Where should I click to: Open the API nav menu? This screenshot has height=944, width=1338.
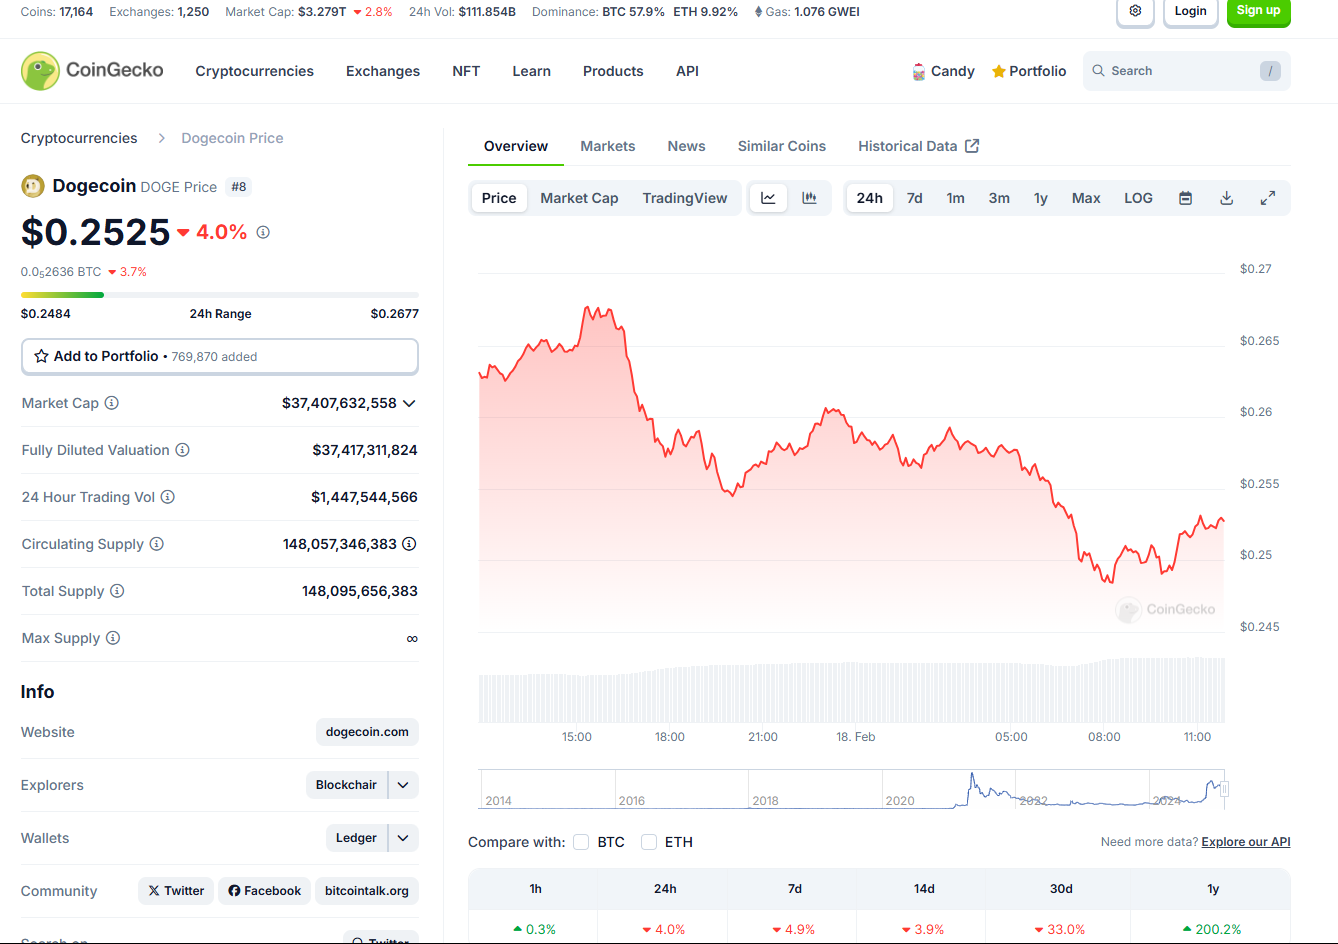687,71
